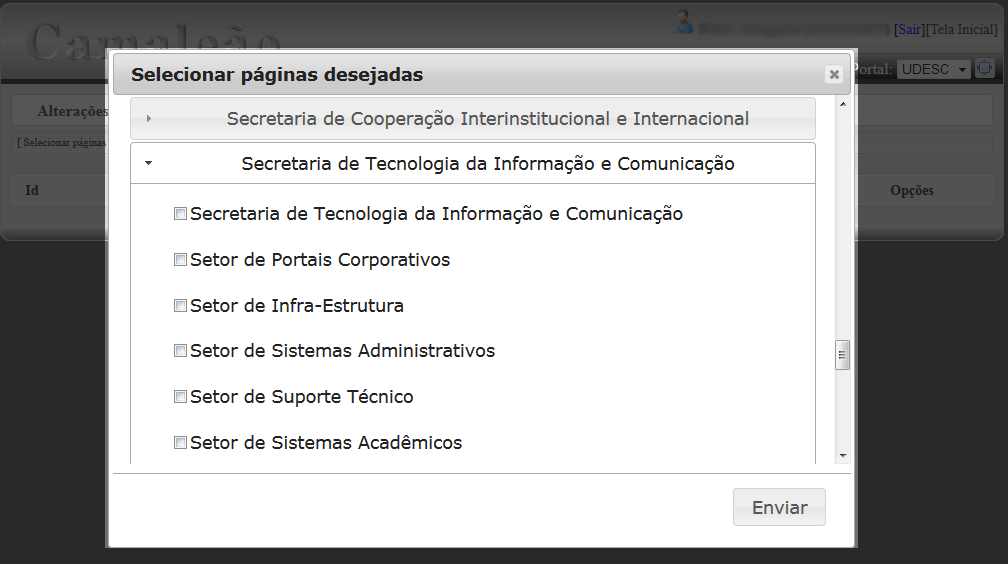Screen dimensions: 1008x564
Task: Check Setor de Infra-Estrutura
Action: click(181, 305)
